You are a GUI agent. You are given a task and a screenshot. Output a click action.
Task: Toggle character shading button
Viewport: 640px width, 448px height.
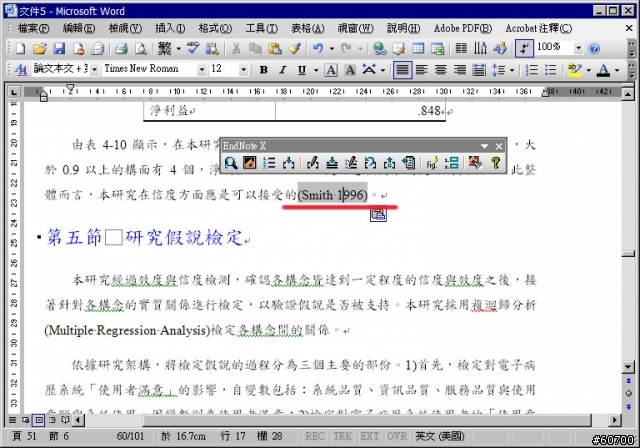(x=350, y=70)
